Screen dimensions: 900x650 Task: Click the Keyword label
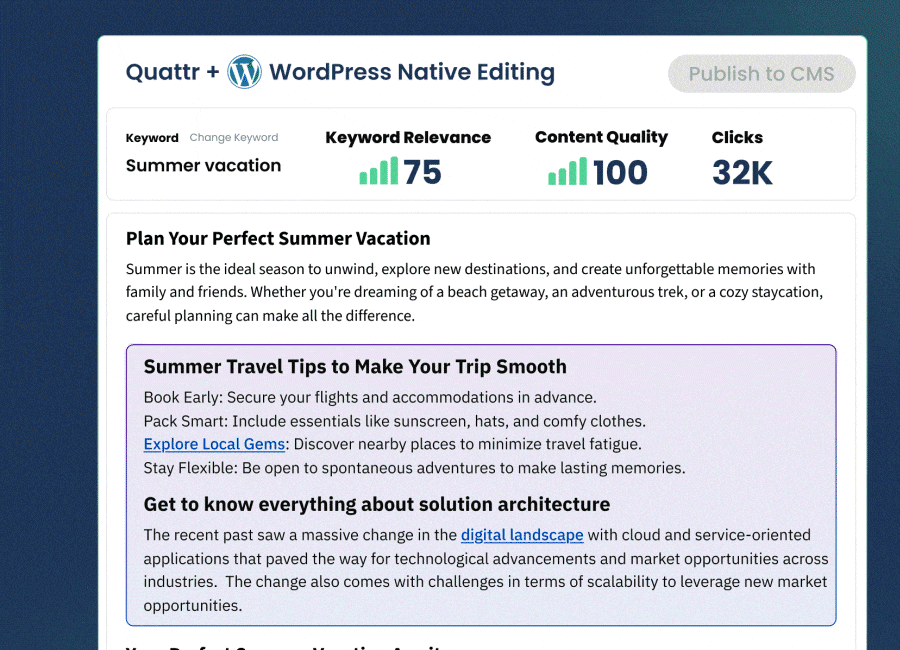152,138
